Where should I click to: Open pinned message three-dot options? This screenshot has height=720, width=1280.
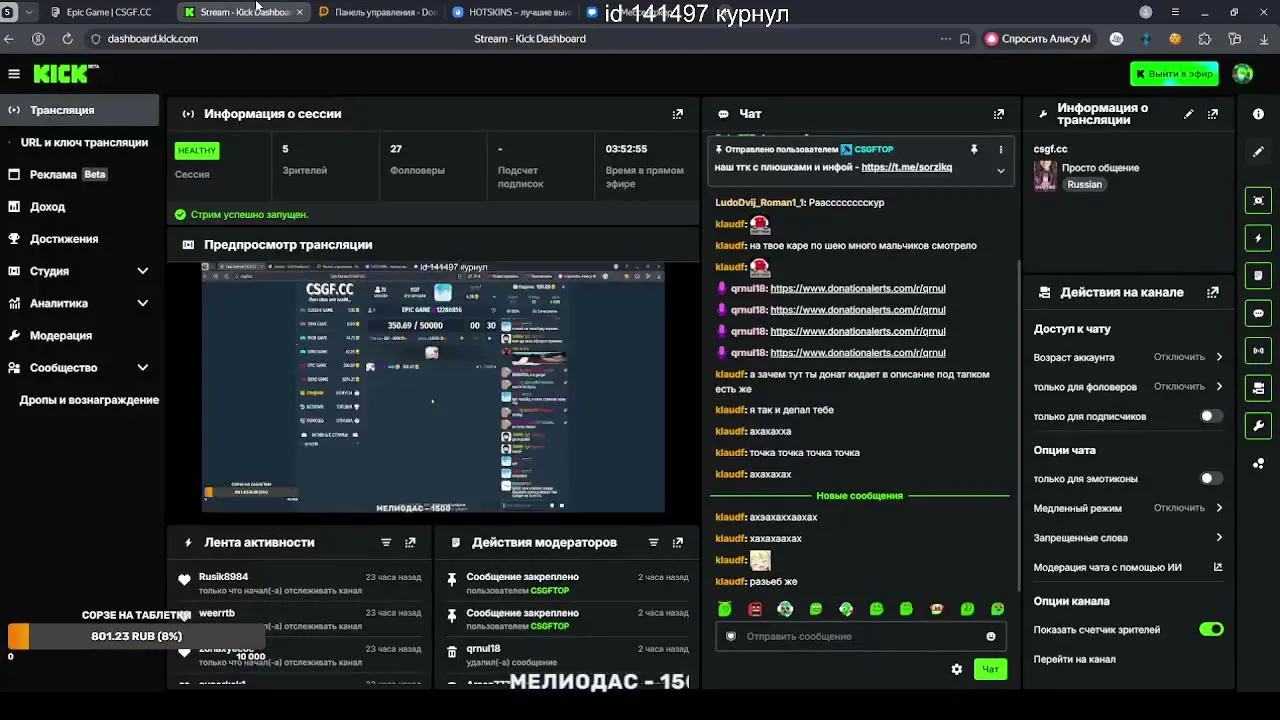point(1000,150)
